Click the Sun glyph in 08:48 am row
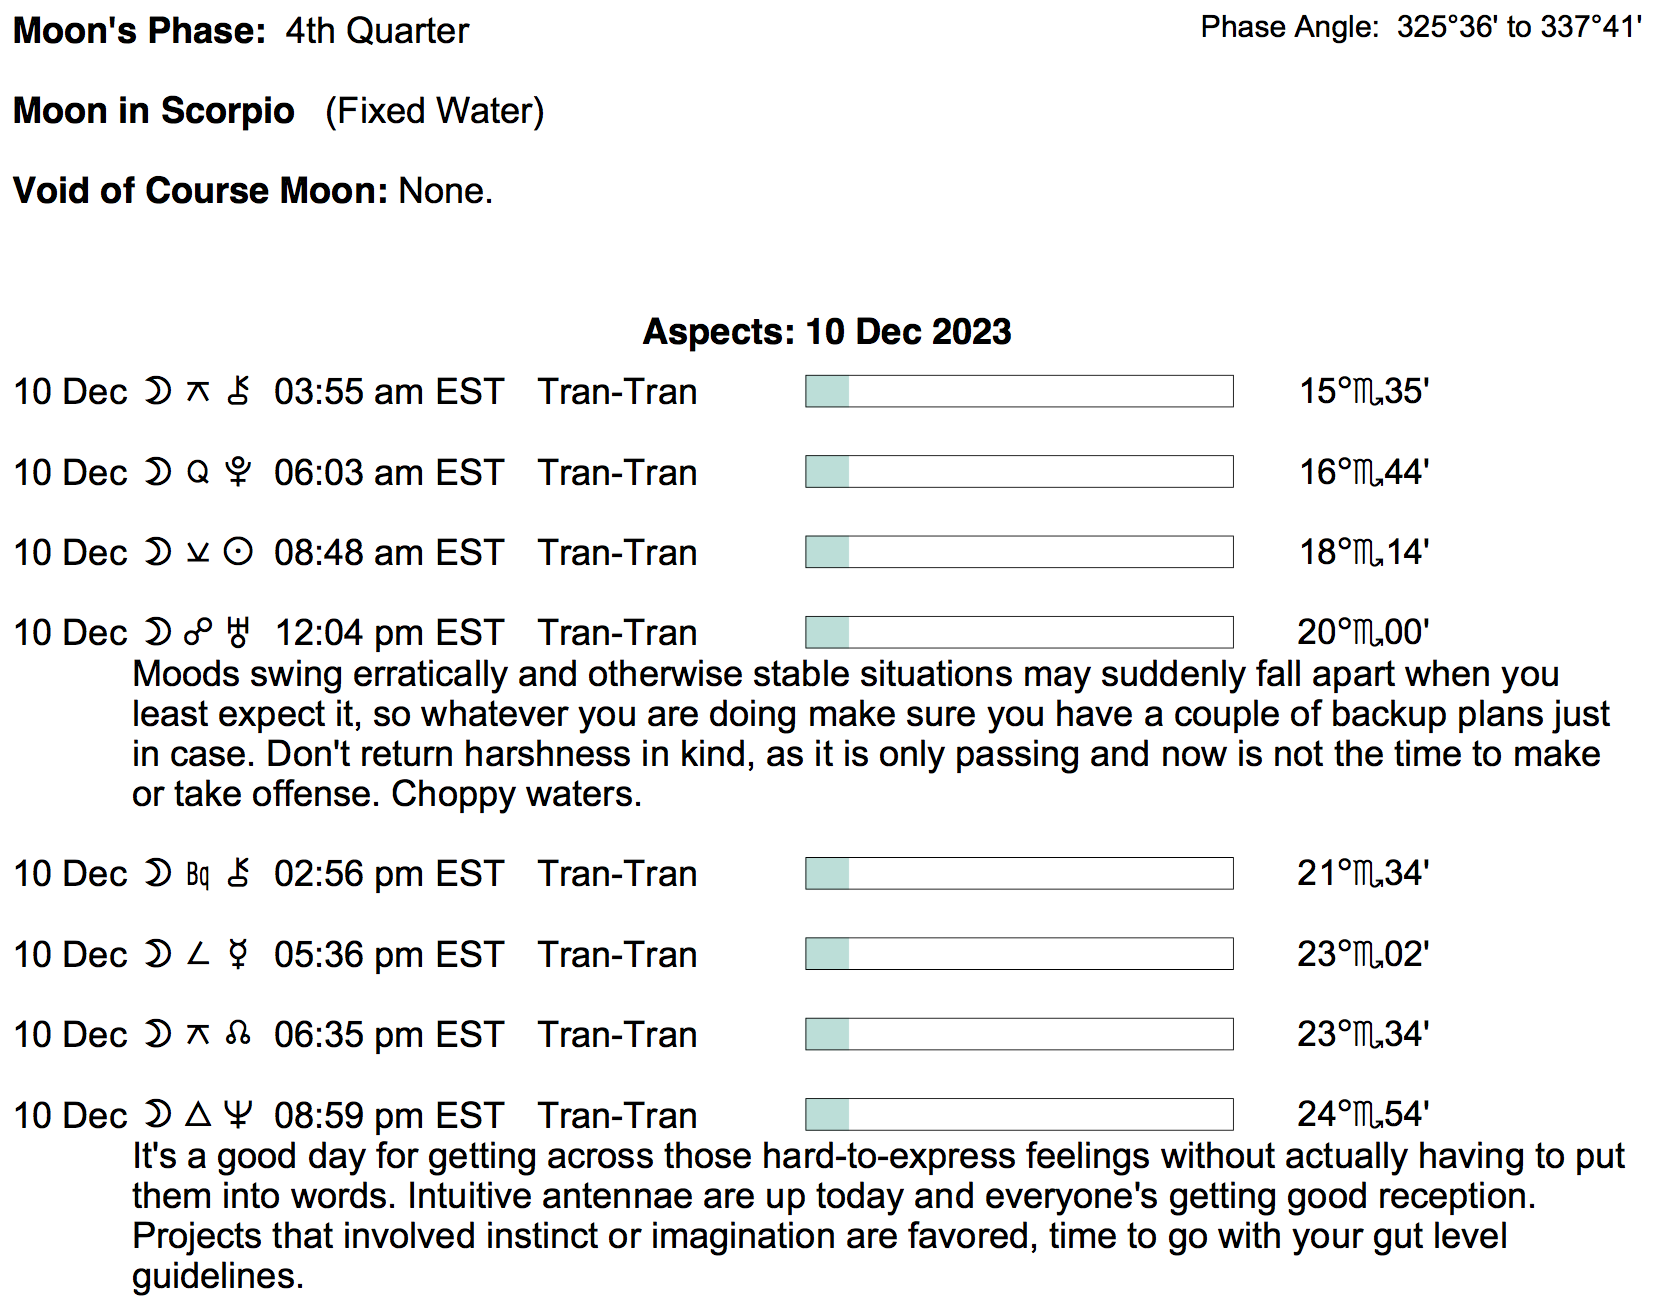Image resolution: width=1666 pixels, height=1310 pixels. [238, 552]
